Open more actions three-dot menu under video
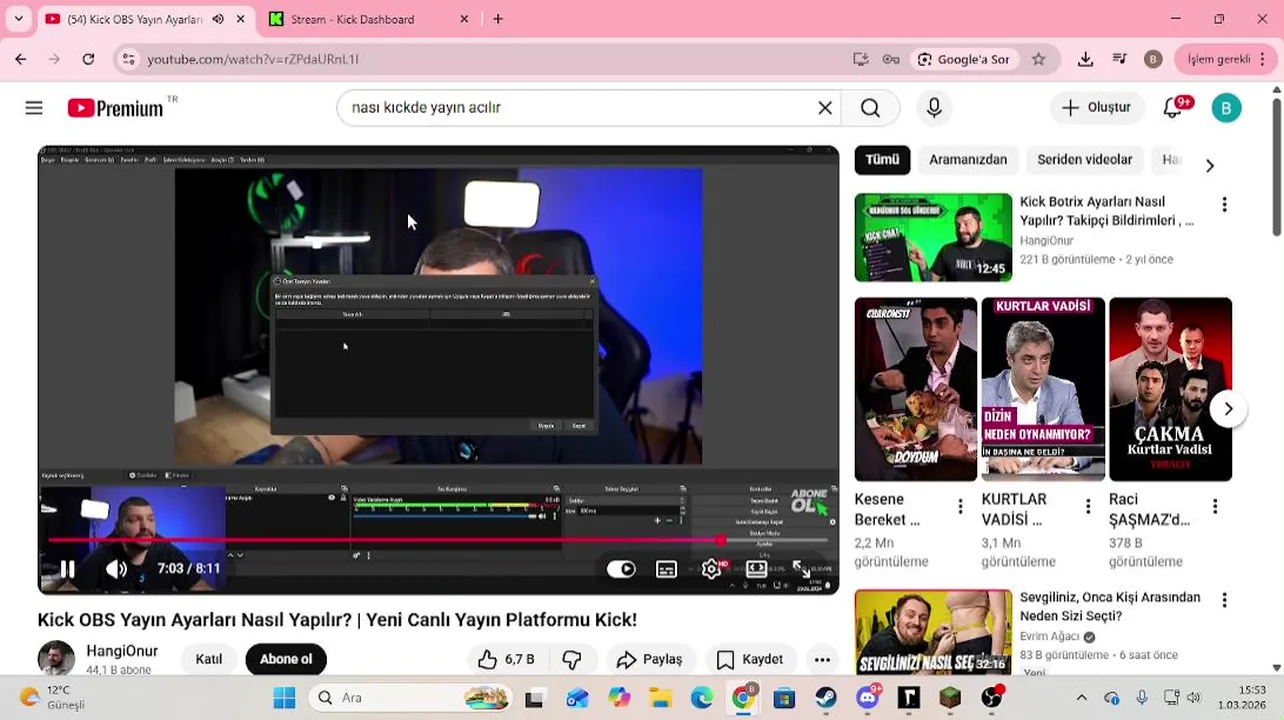Image resolution: width=1284 pixels, height=720 pixels. pyautogui.click(x=822, y=659)
